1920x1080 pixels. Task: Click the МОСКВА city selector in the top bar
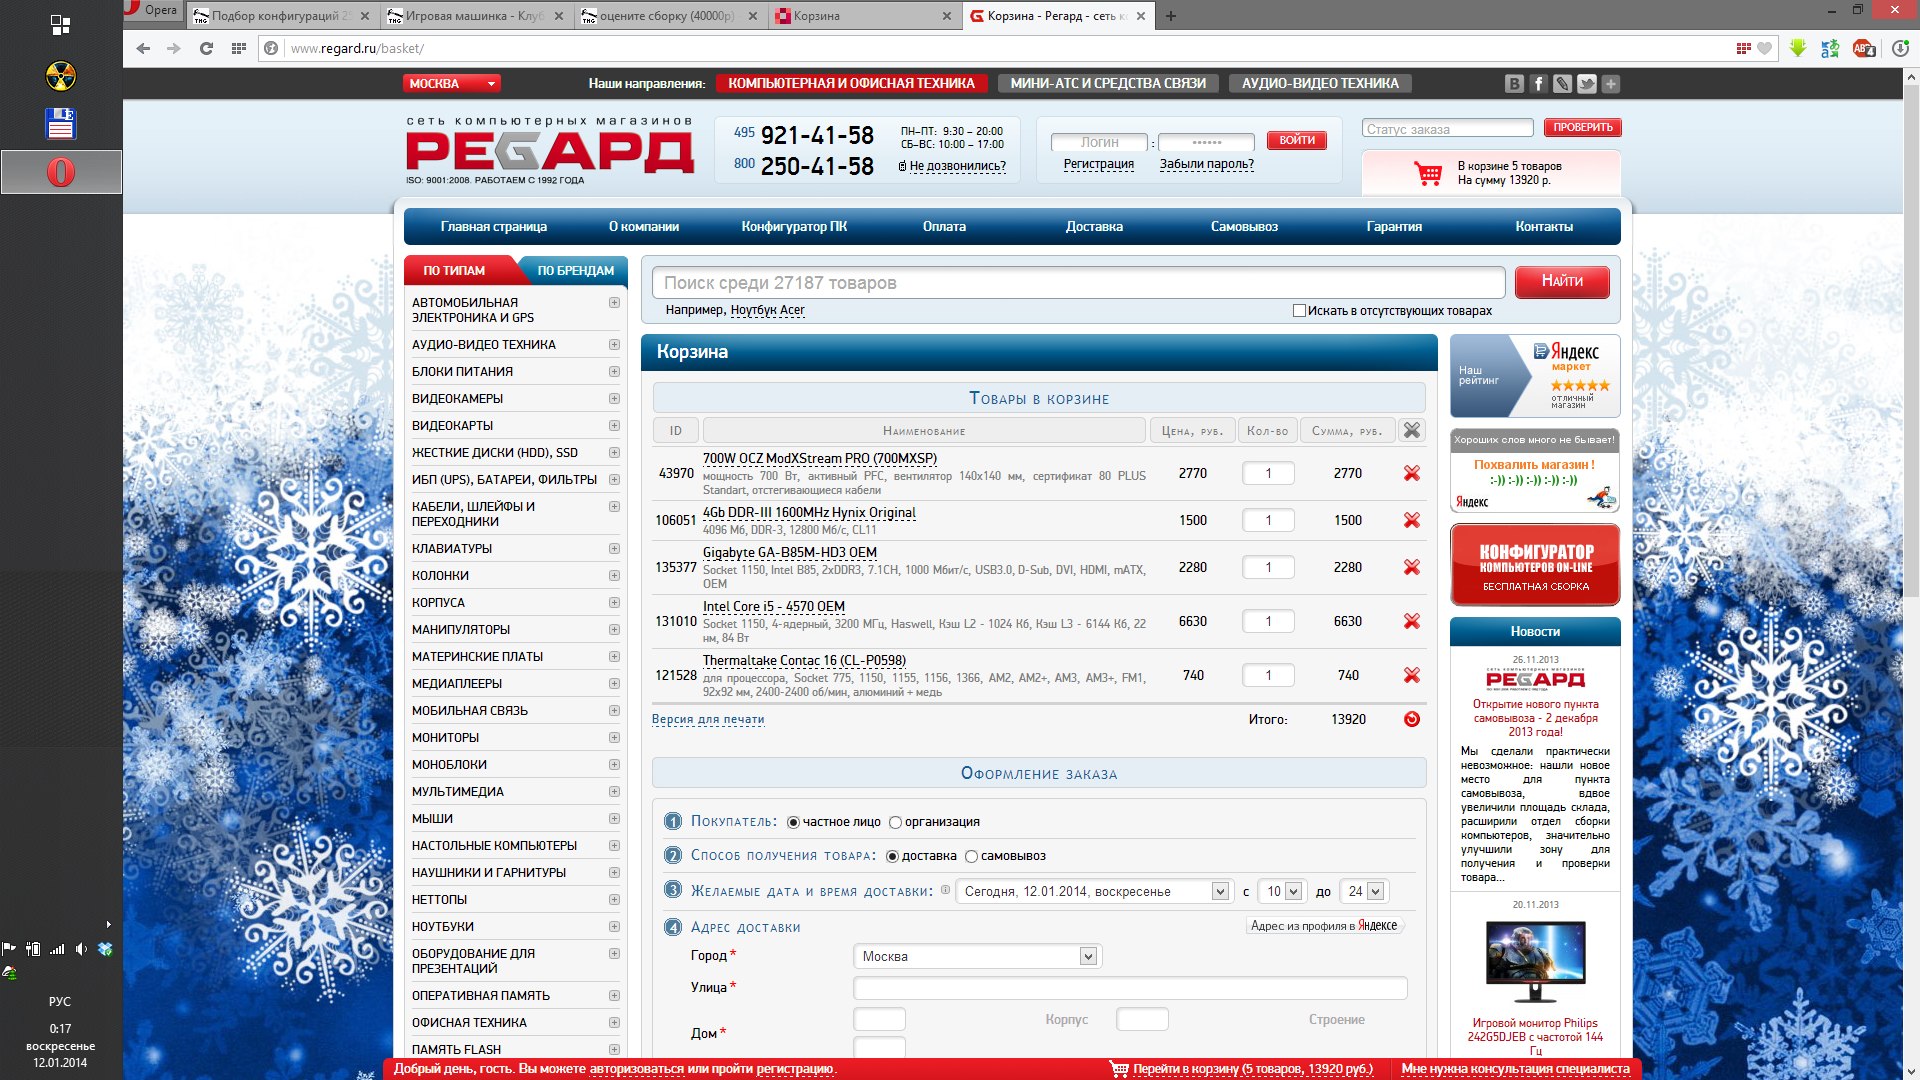click(451, 84)
